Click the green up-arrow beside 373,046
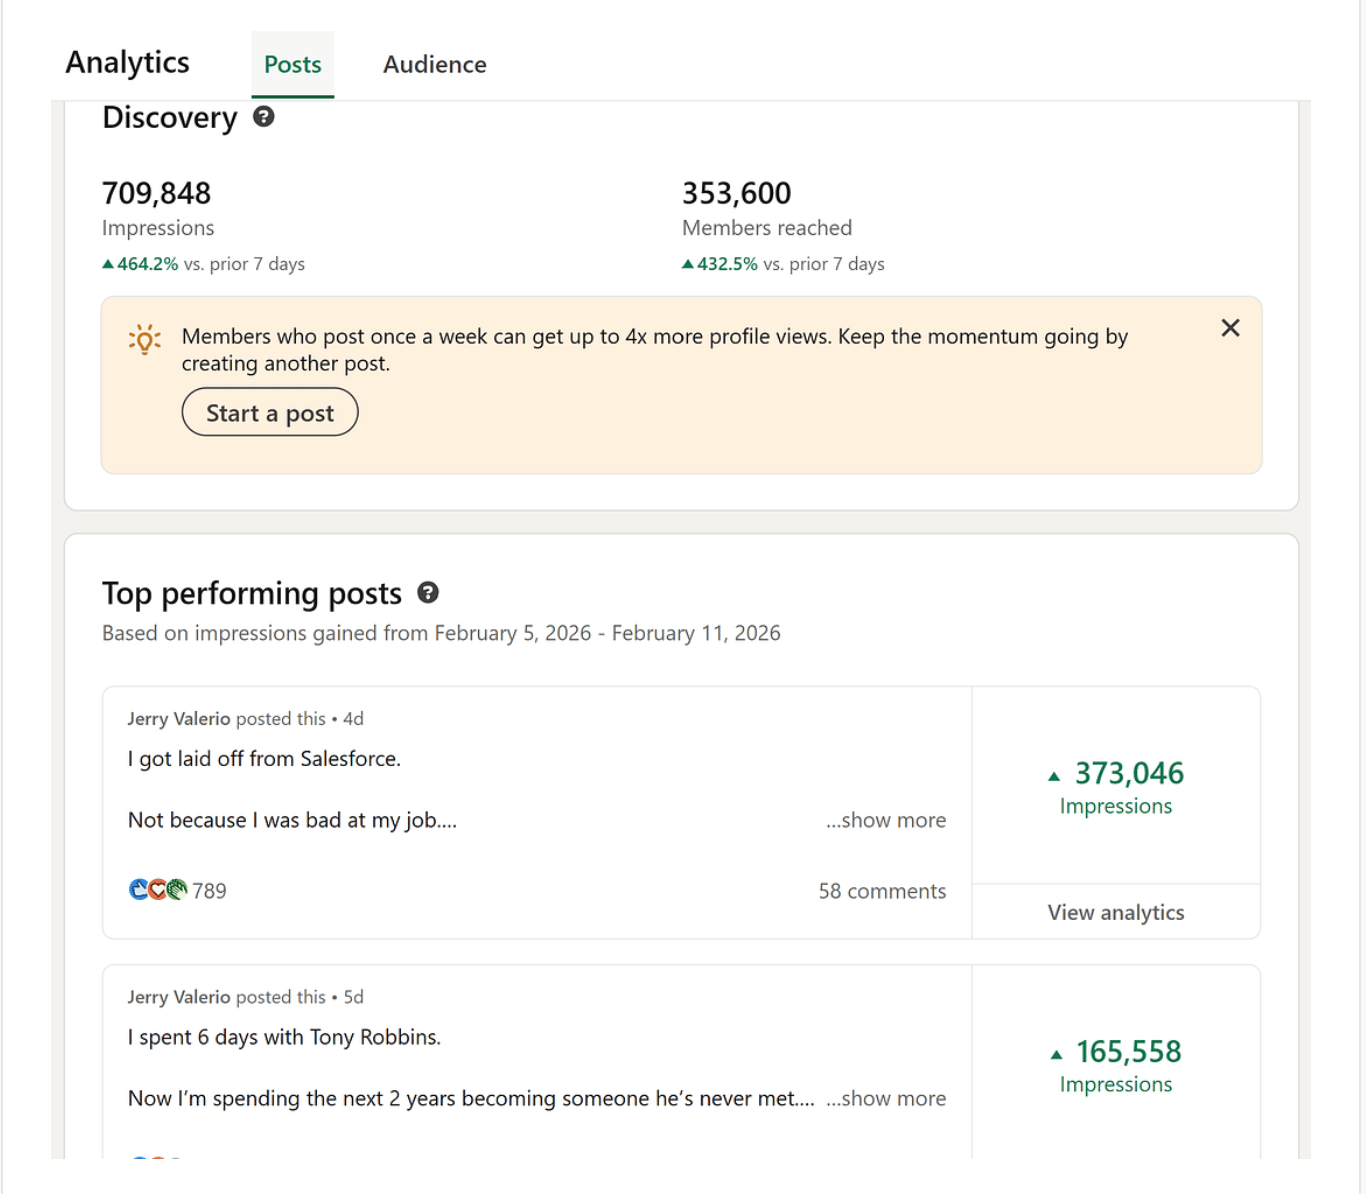The width and height of the screenshot is (1366, 1194). (x=1053, y=776)
